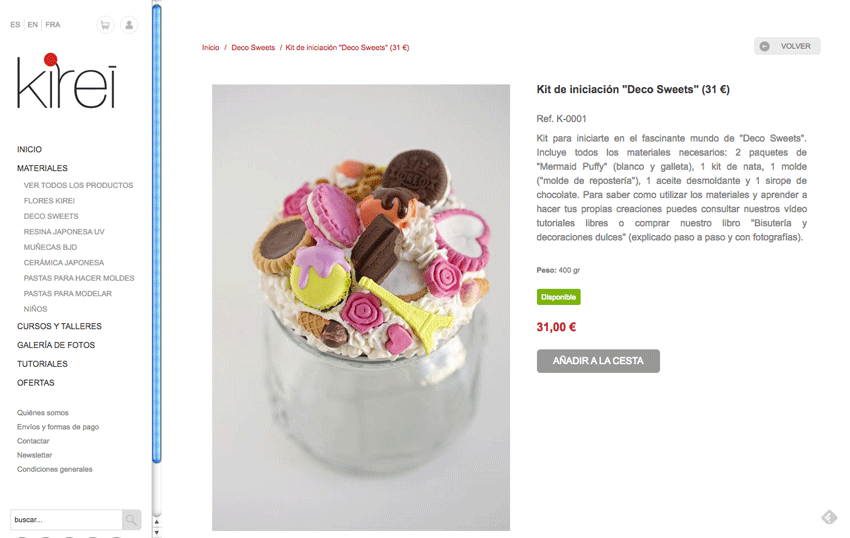Switch language to ES
This screenshot has width=850, height=538.
(15, 24)
